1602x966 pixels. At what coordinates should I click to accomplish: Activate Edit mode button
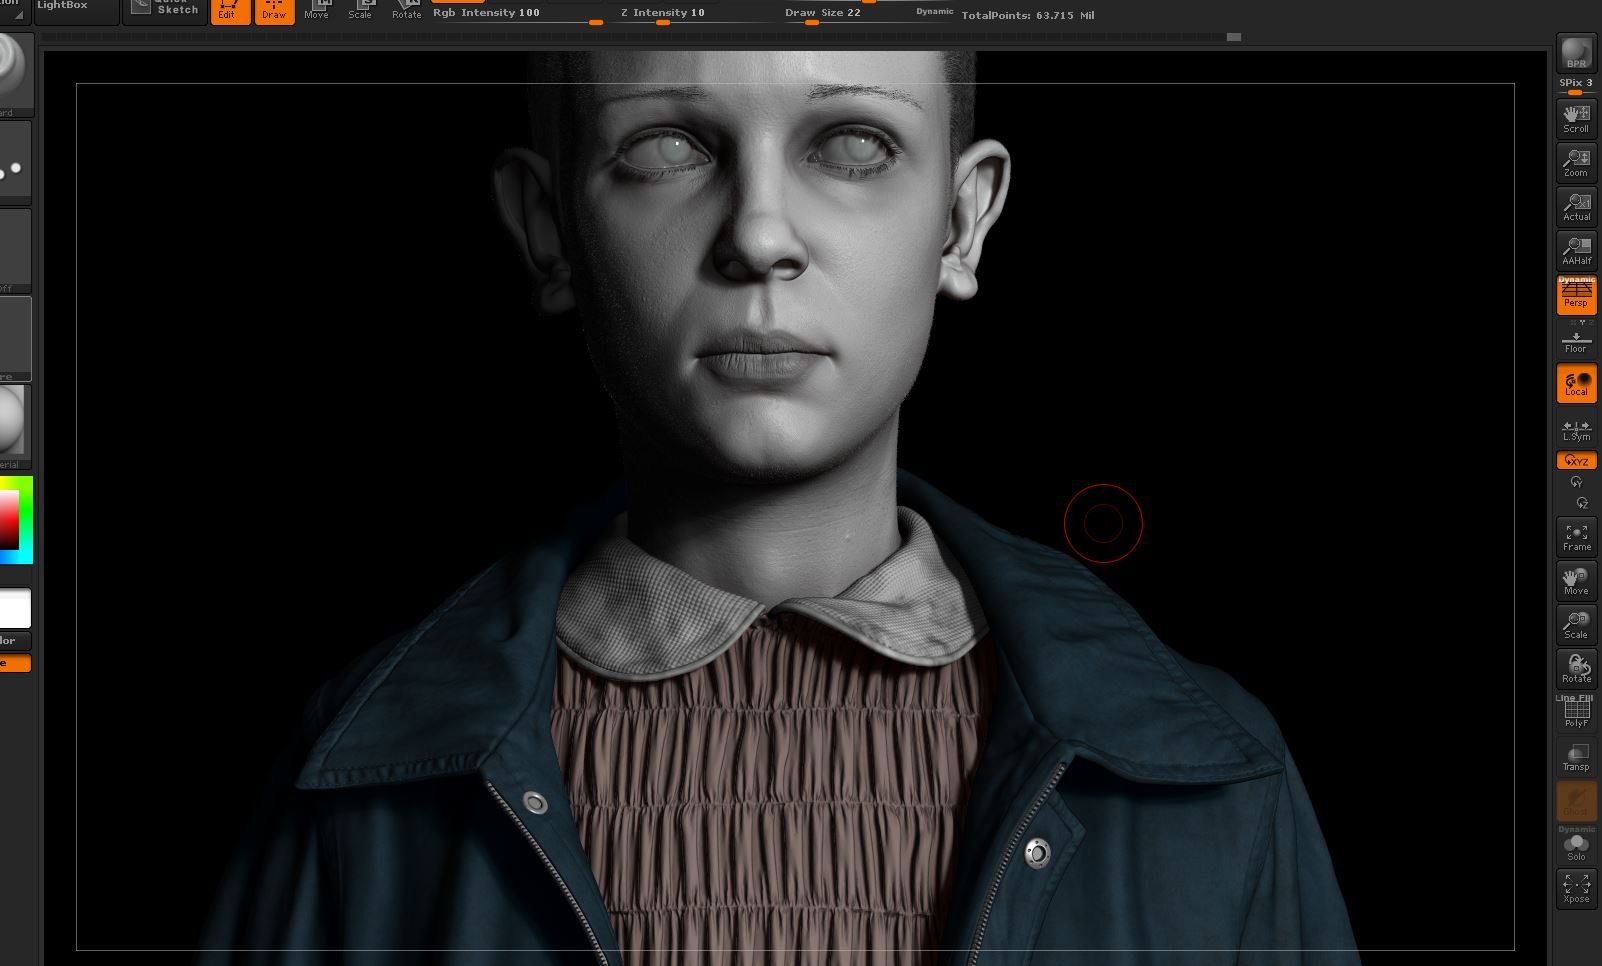pos(230,11)
